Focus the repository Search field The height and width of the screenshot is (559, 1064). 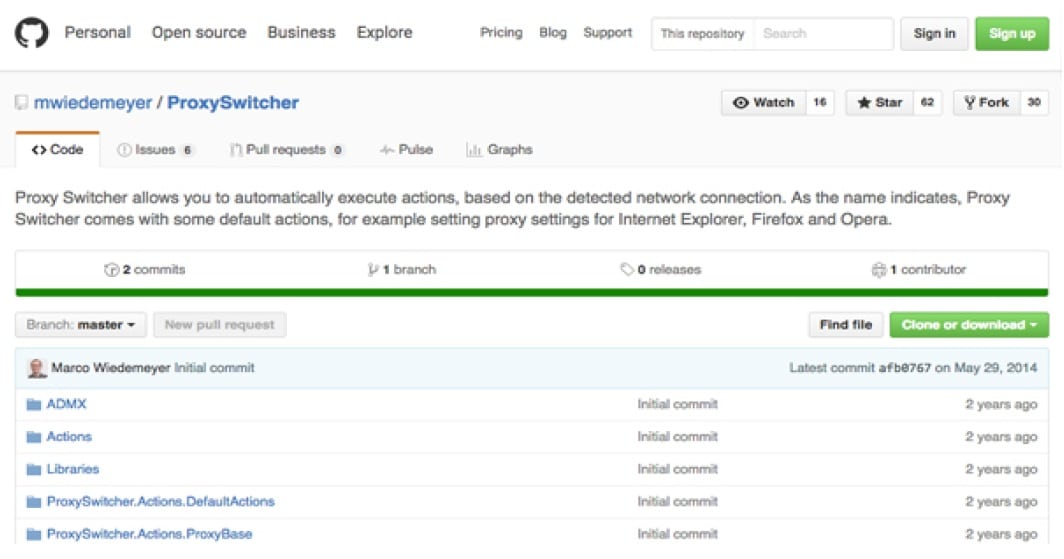coord(824,34)
